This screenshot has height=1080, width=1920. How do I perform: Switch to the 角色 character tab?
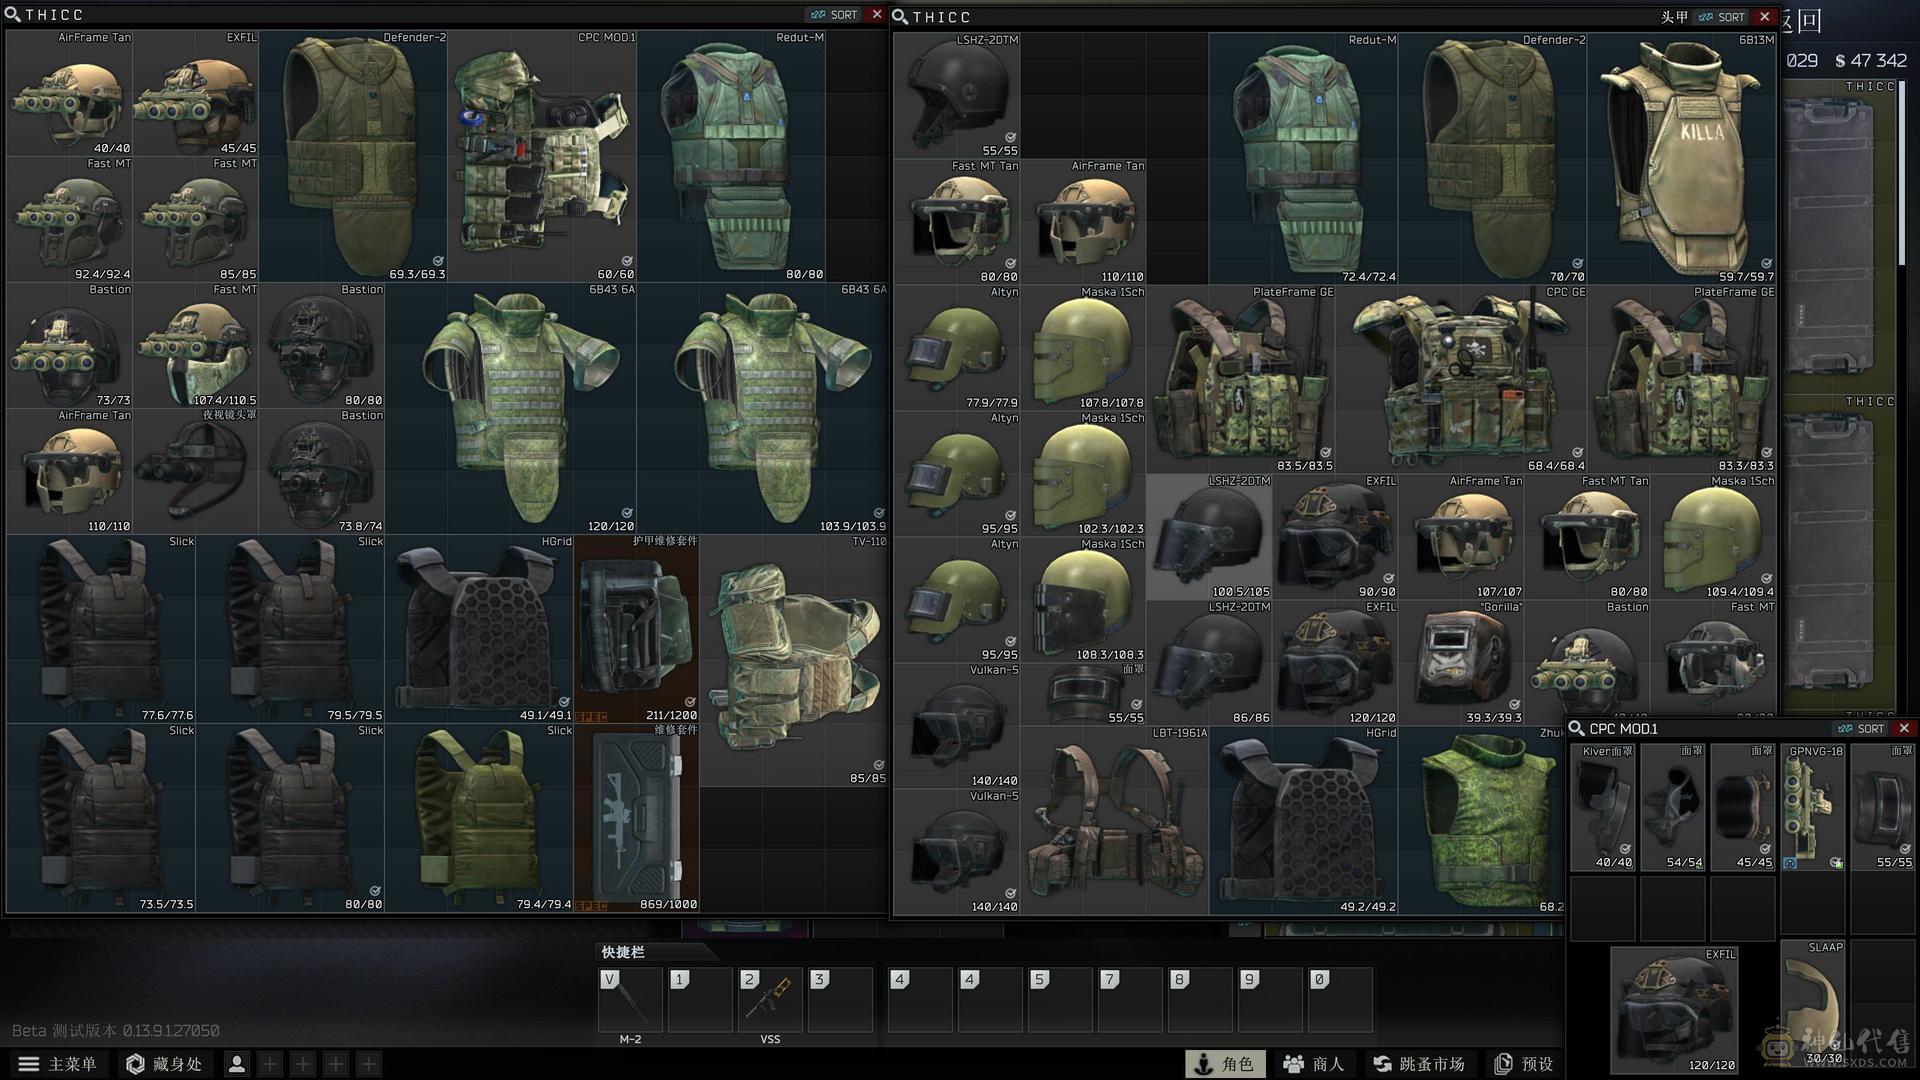1225,1064
